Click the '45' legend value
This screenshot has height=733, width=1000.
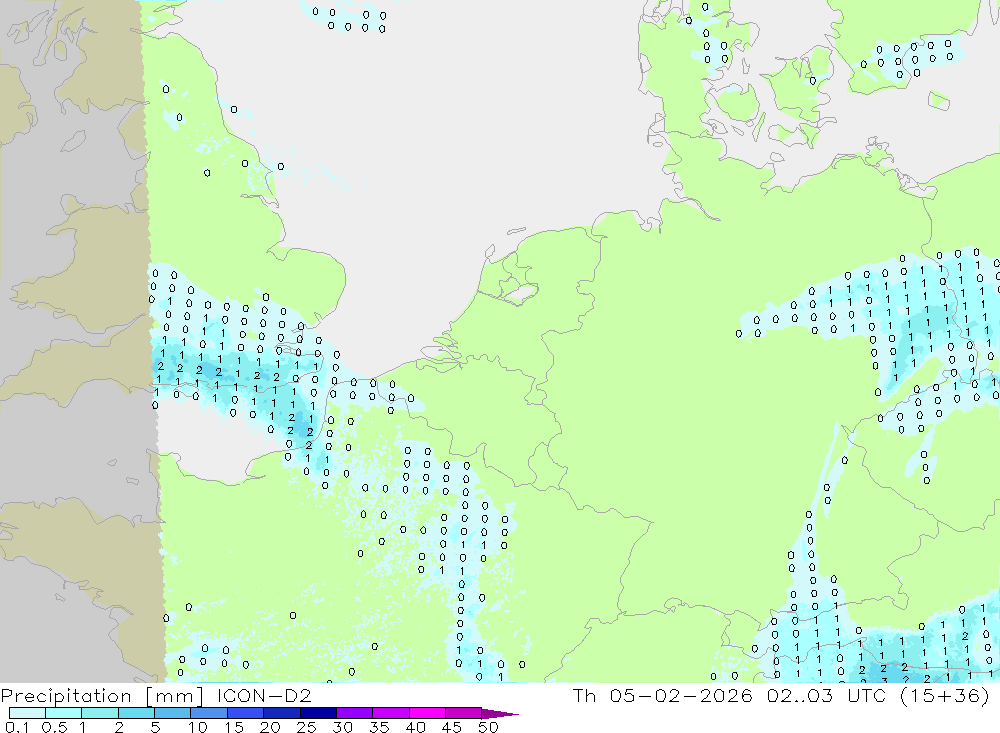[452, 727]
